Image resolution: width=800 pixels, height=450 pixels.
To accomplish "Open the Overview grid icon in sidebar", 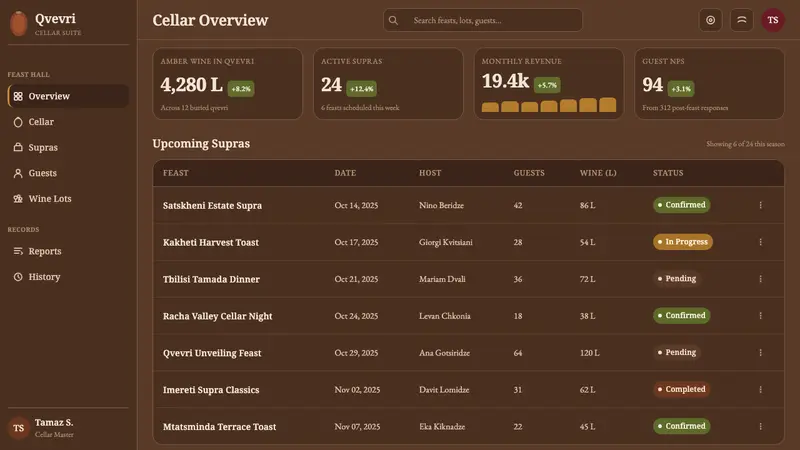I will pos(18,96).
